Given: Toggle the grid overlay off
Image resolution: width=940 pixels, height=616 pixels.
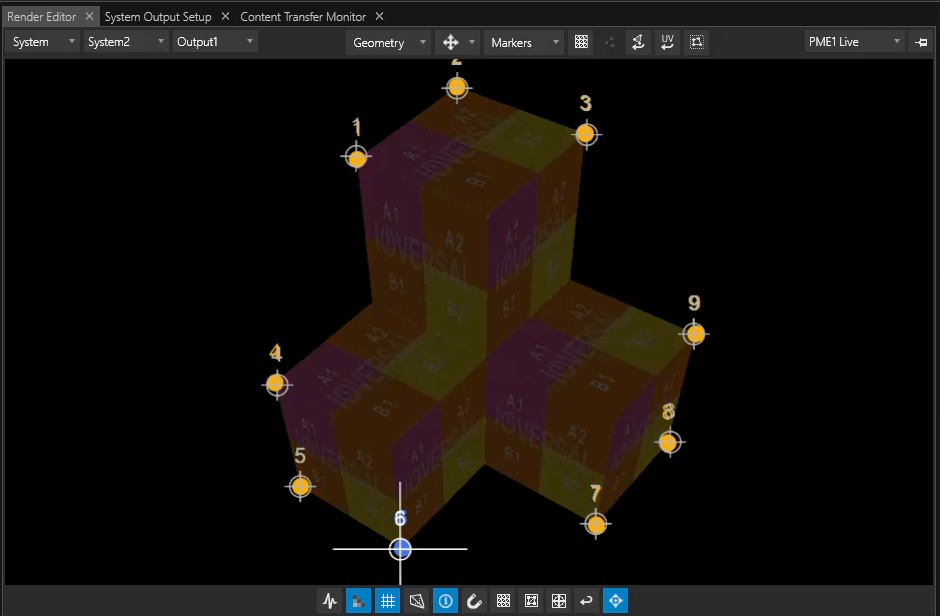Looking at the screenshot, I should (386, 600).
